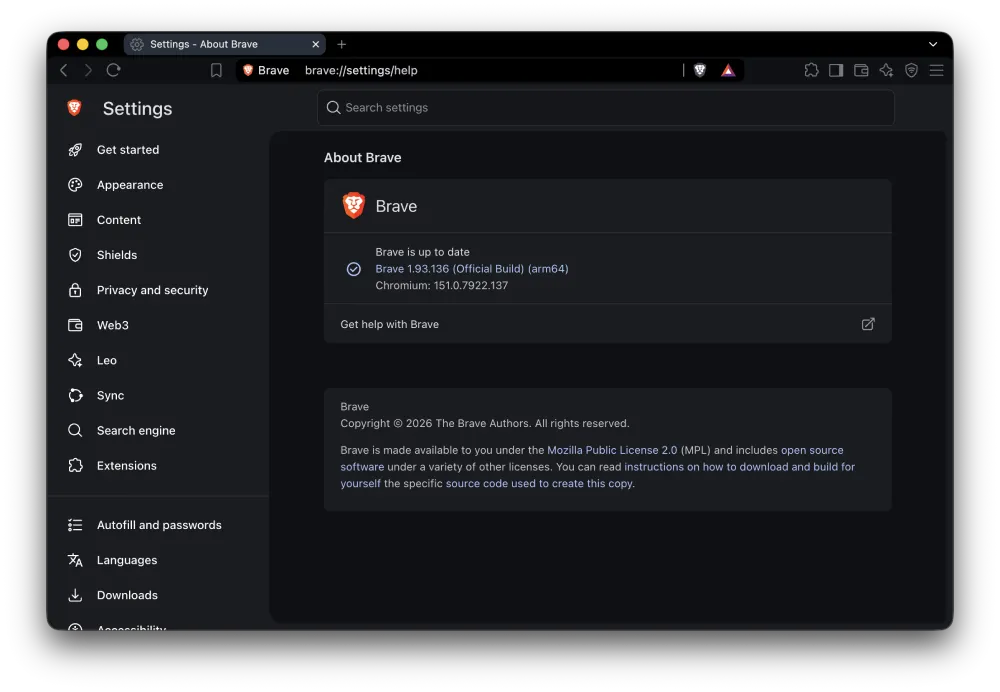Click the Downloads arrow icon
1000x692 pixels.
75,594
